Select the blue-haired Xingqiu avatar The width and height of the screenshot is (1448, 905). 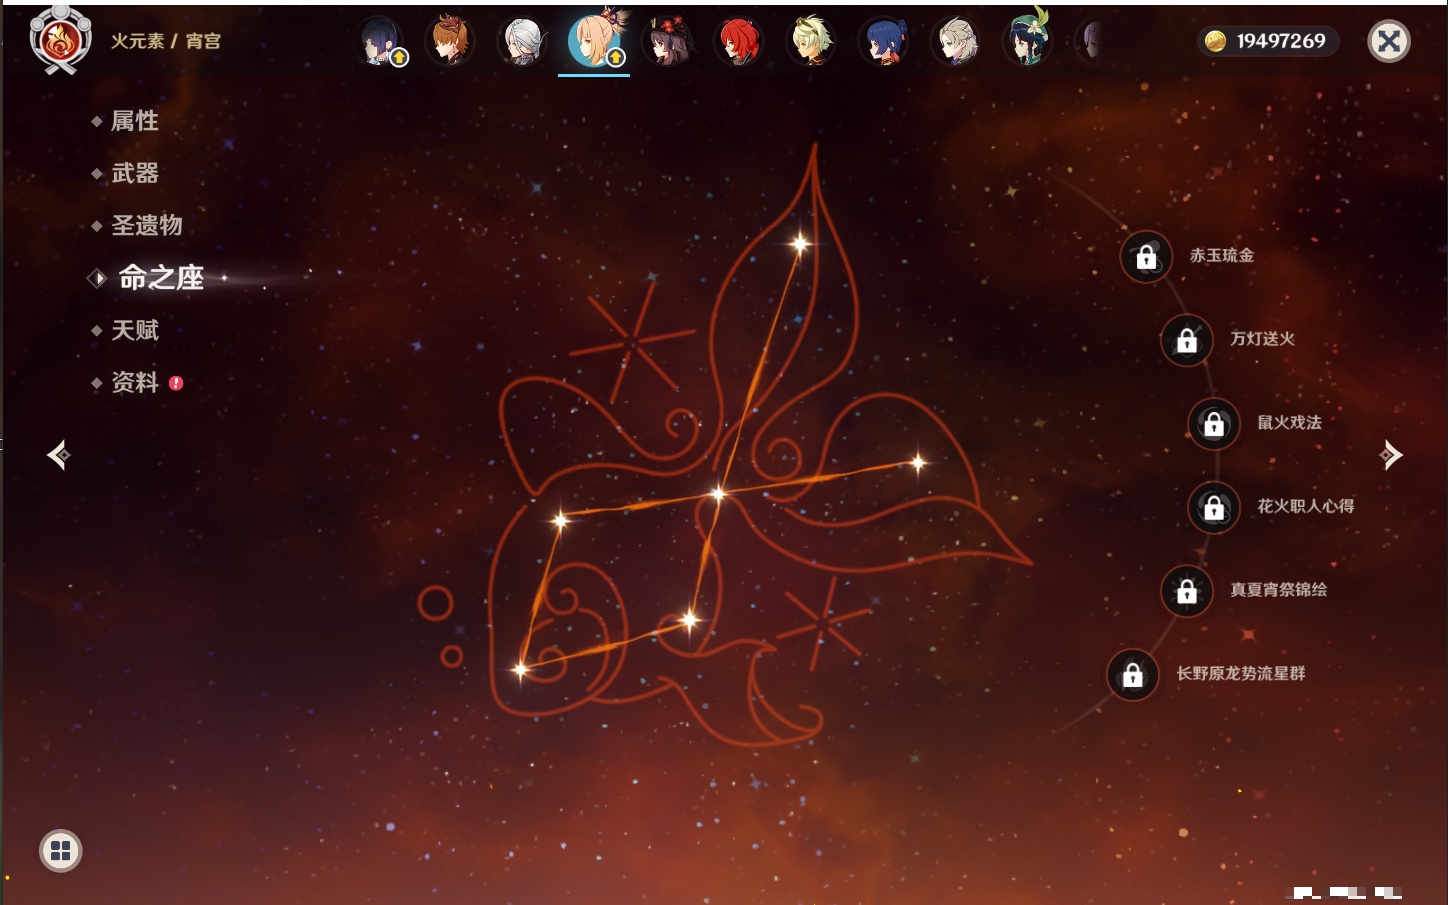point(884,42)
